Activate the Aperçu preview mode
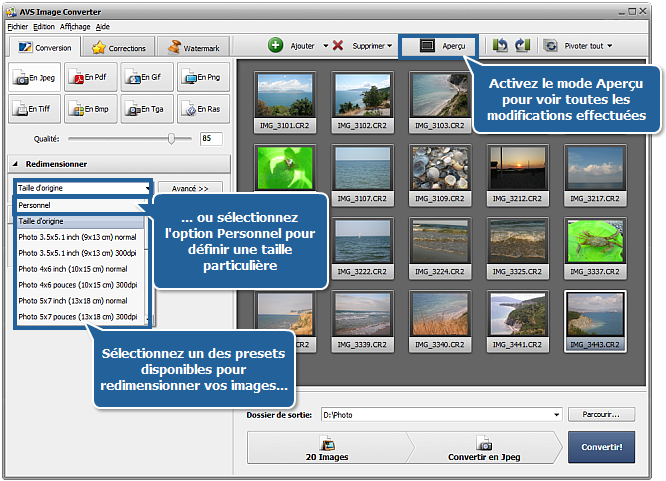Viewport: 666px width, 481px height. pos(439,46)
